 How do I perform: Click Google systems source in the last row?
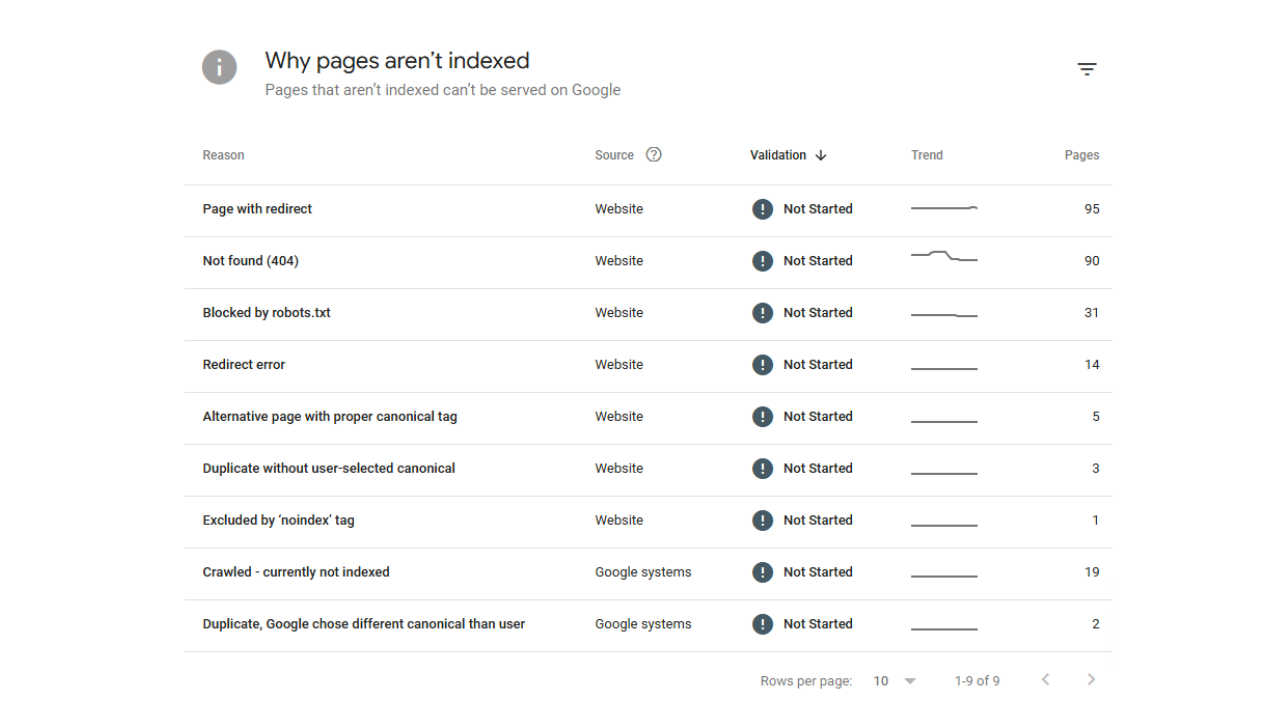pos(643,625)
